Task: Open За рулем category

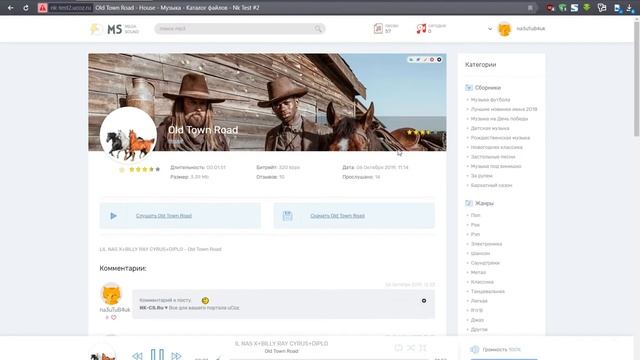Action: tap(482, 176)
